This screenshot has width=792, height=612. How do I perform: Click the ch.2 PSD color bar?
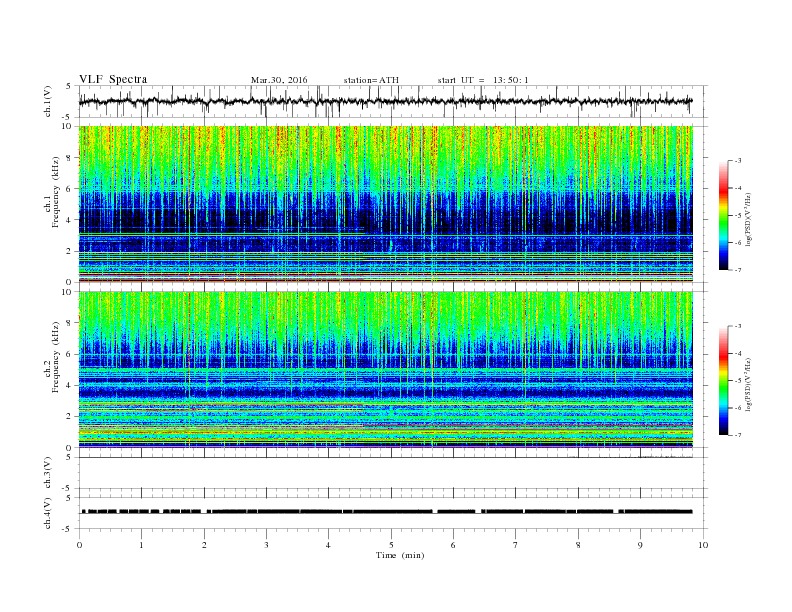724,380
